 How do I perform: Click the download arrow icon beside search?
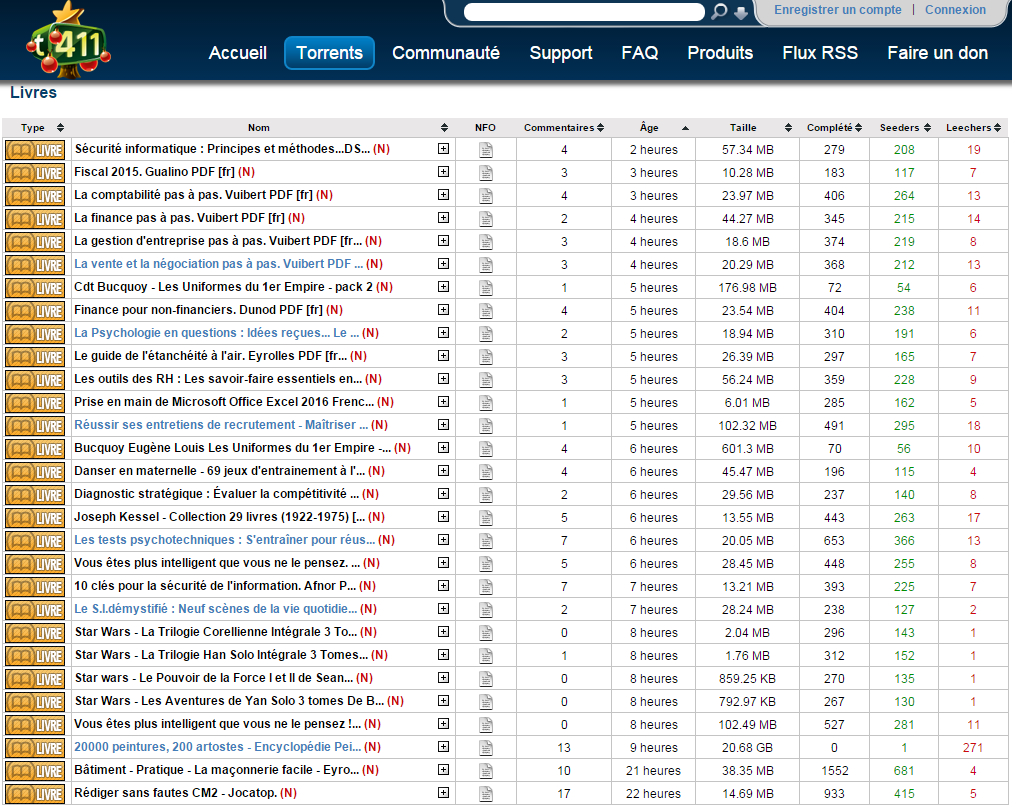click(x=741, y=12)
